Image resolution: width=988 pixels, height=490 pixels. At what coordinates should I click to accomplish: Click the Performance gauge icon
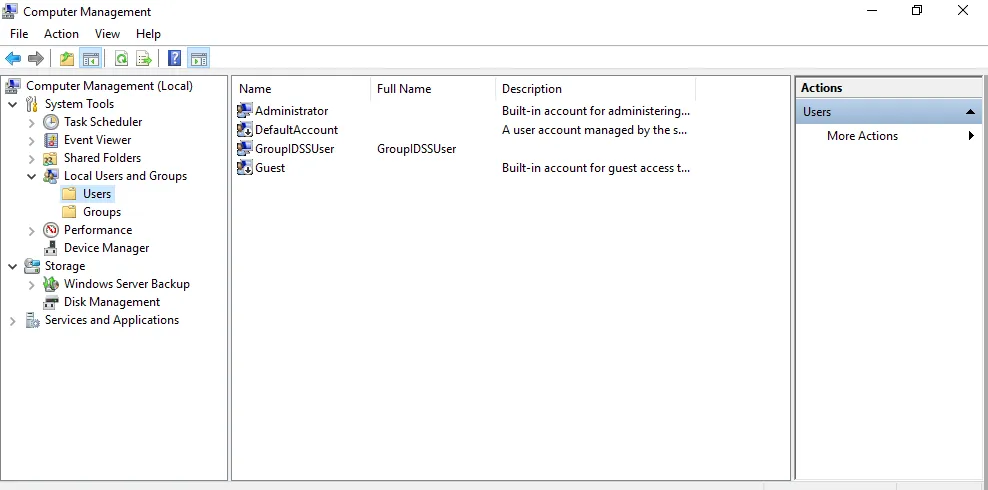click(x=51, y=230)
